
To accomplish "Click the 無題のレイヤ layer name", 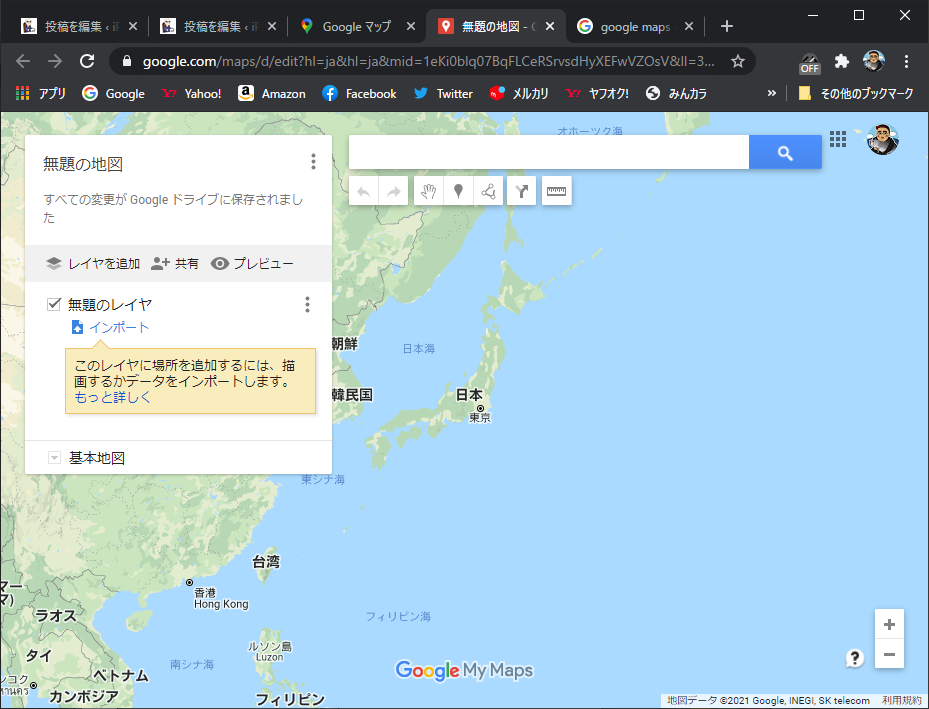I will (x=110, y=304).
